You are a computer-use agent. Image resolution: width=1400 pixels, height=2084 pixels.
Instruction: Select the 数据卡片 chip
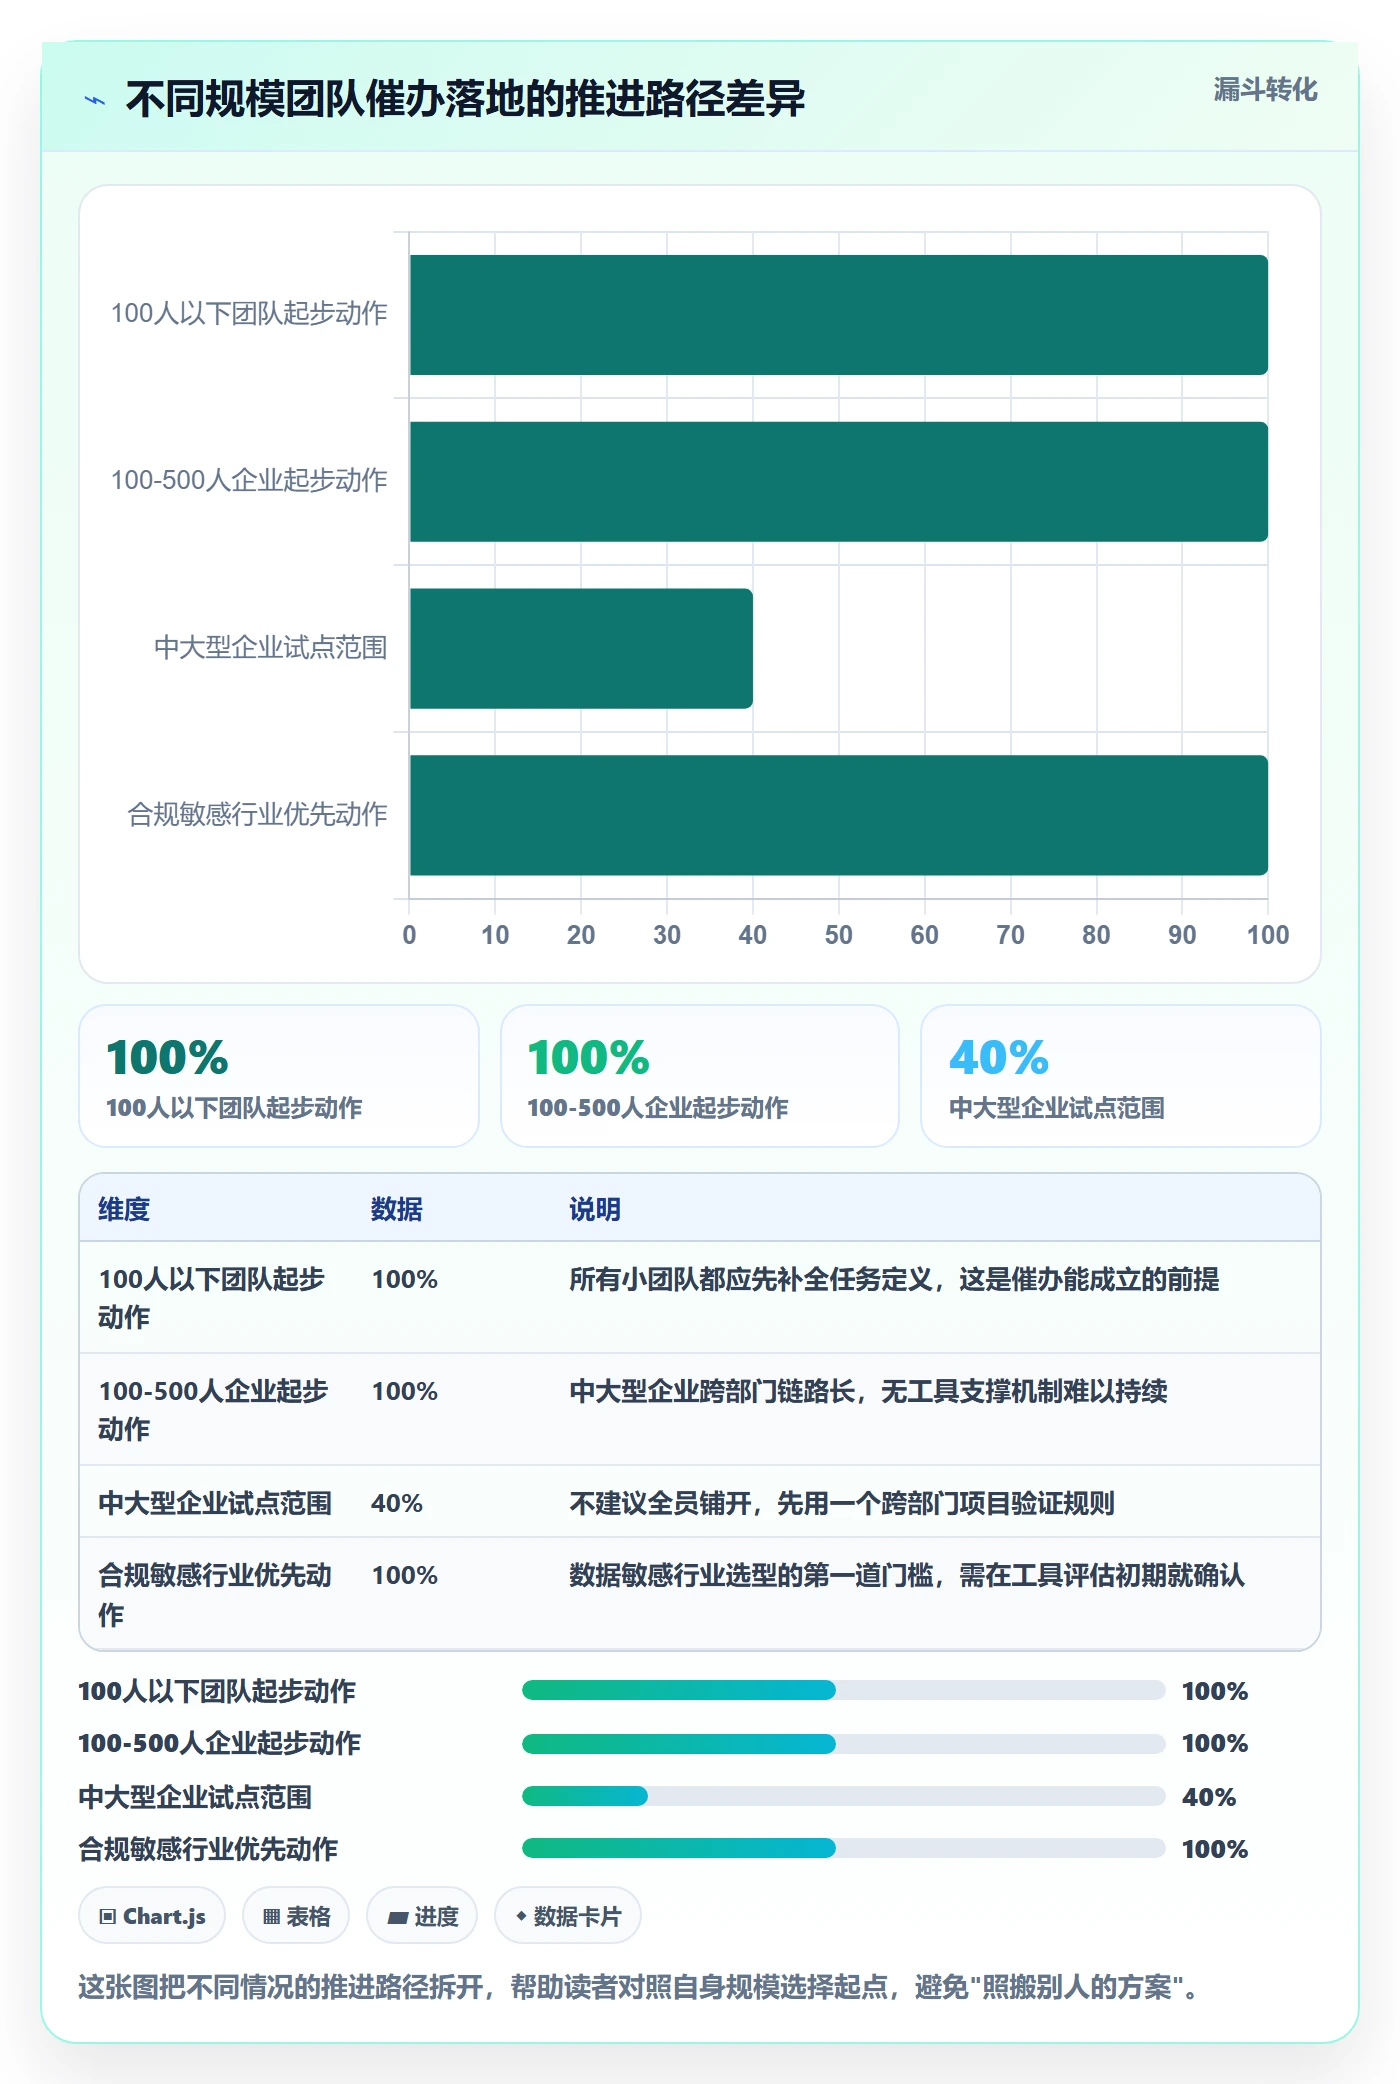[568, 1916]
